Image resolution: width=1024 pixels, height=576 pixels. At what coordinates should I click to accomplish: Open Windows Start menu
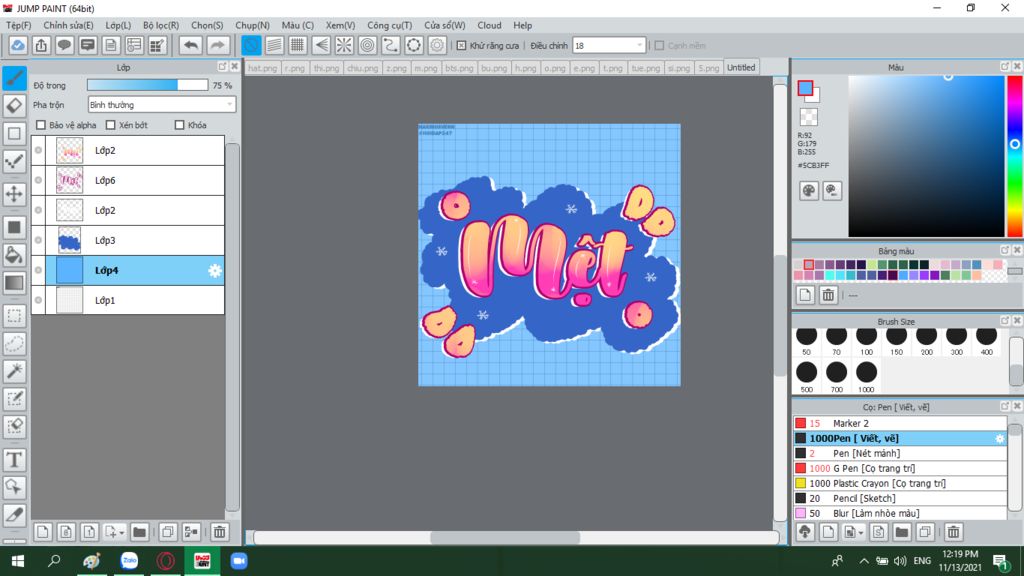18,561
